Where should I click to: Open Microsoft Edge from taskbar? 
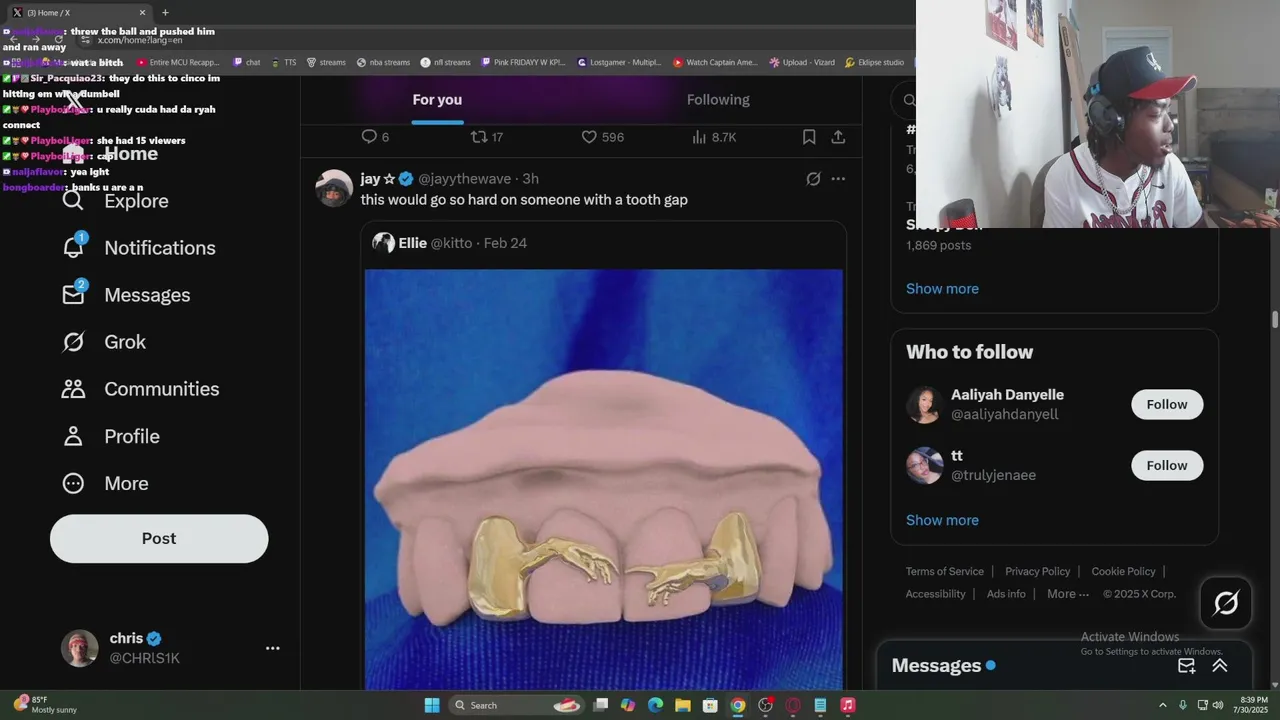pyautogui.click(x=655, y=705)
